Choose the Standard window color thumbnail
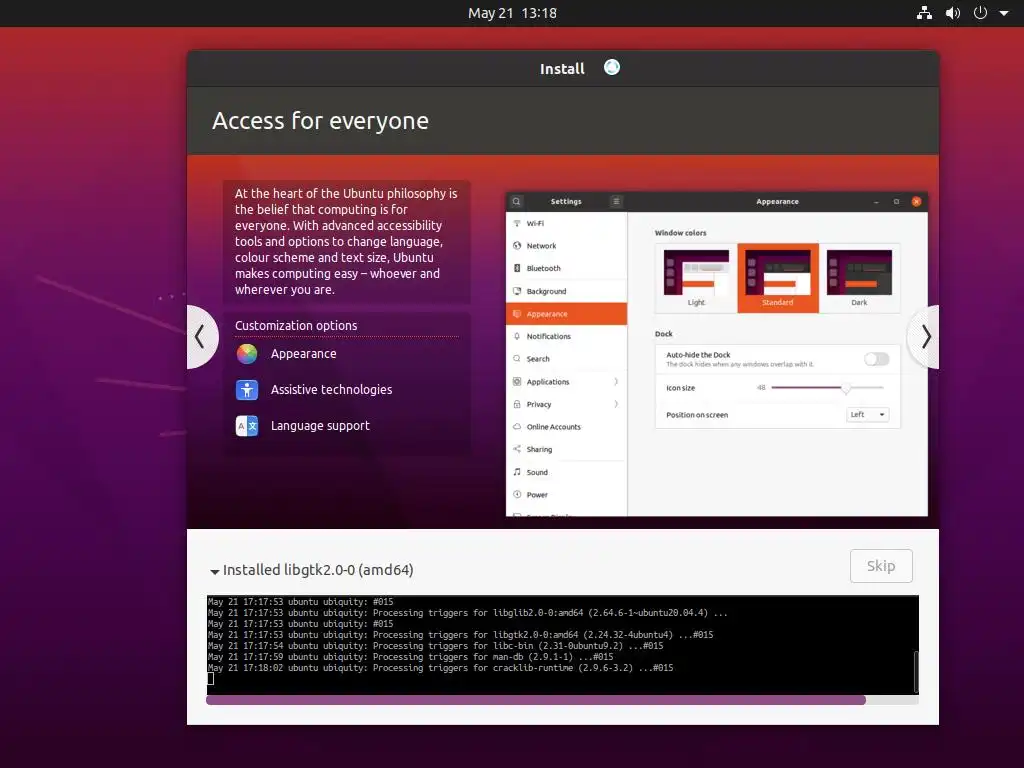1024x768 pixels. [778, 278]
